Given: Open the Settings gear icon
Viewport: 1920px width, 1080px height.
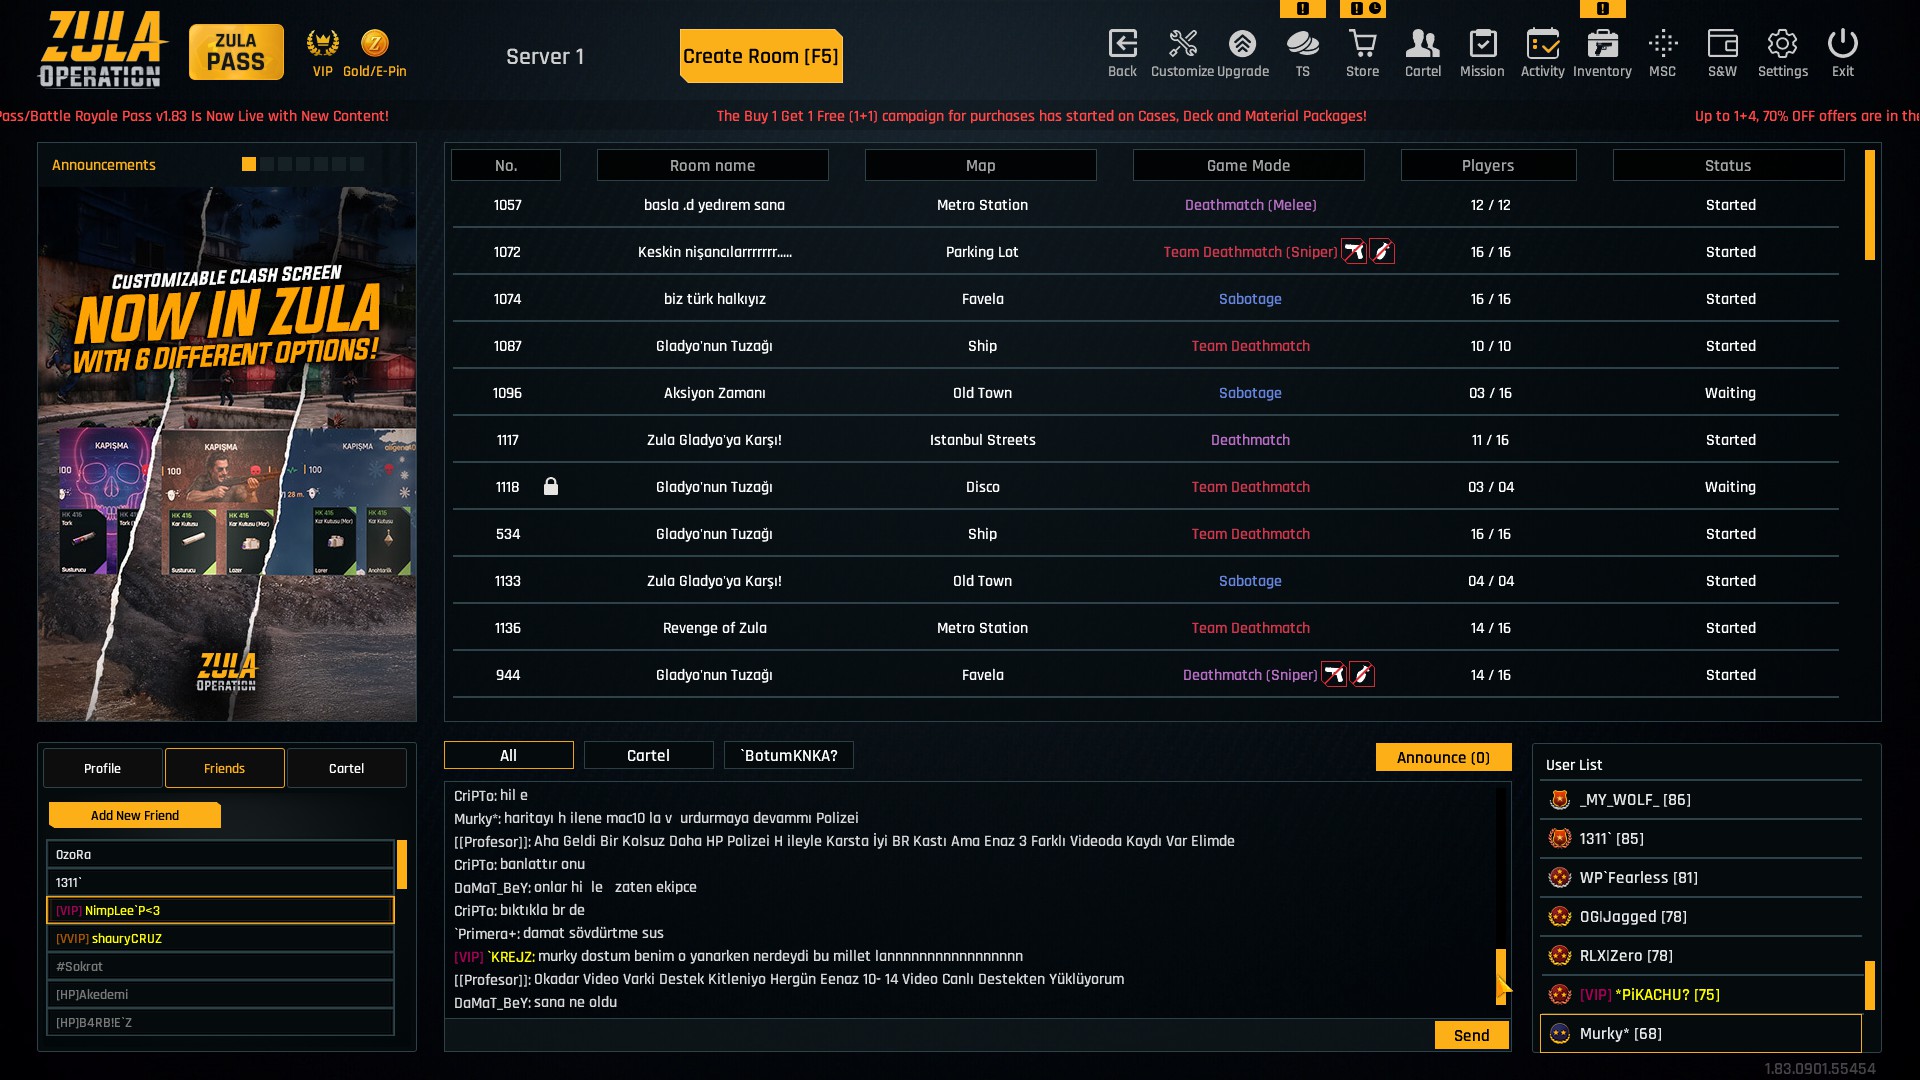Looking at the screenshot, I should (1782, 44).
